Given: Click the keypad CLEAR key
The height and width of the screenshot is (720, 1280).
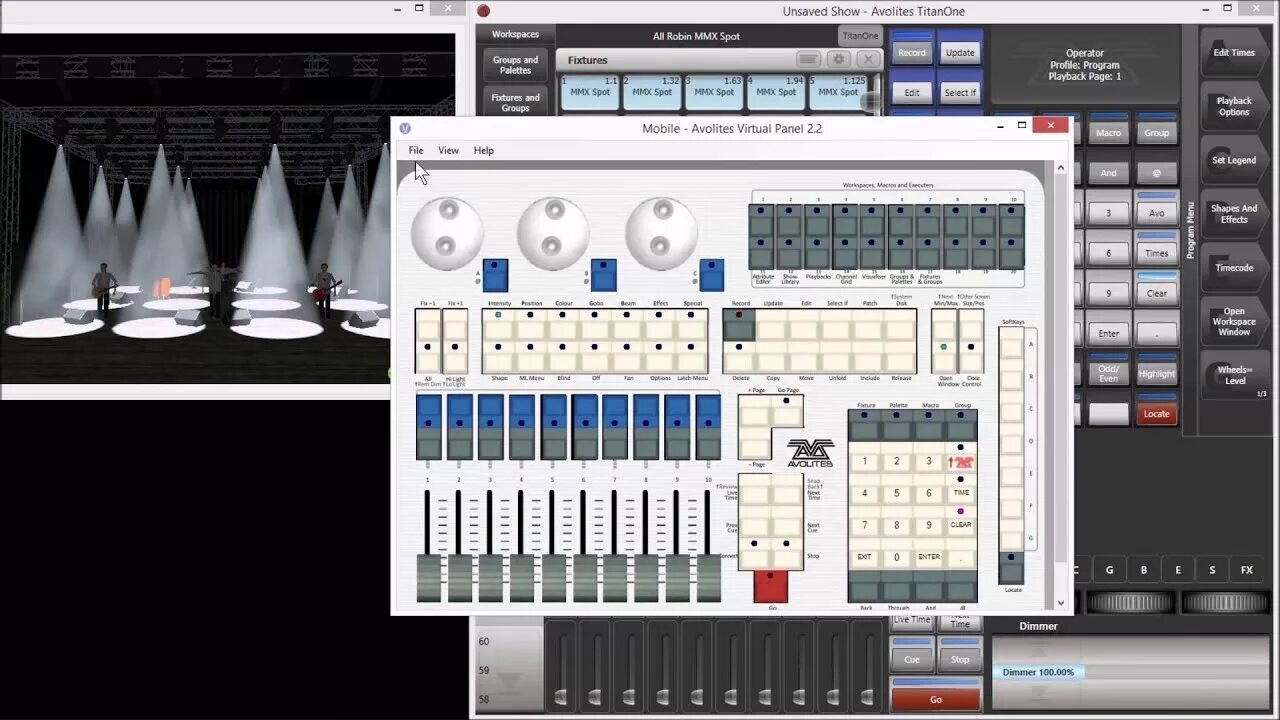Looking at the screenshot, I should (961, 520).
